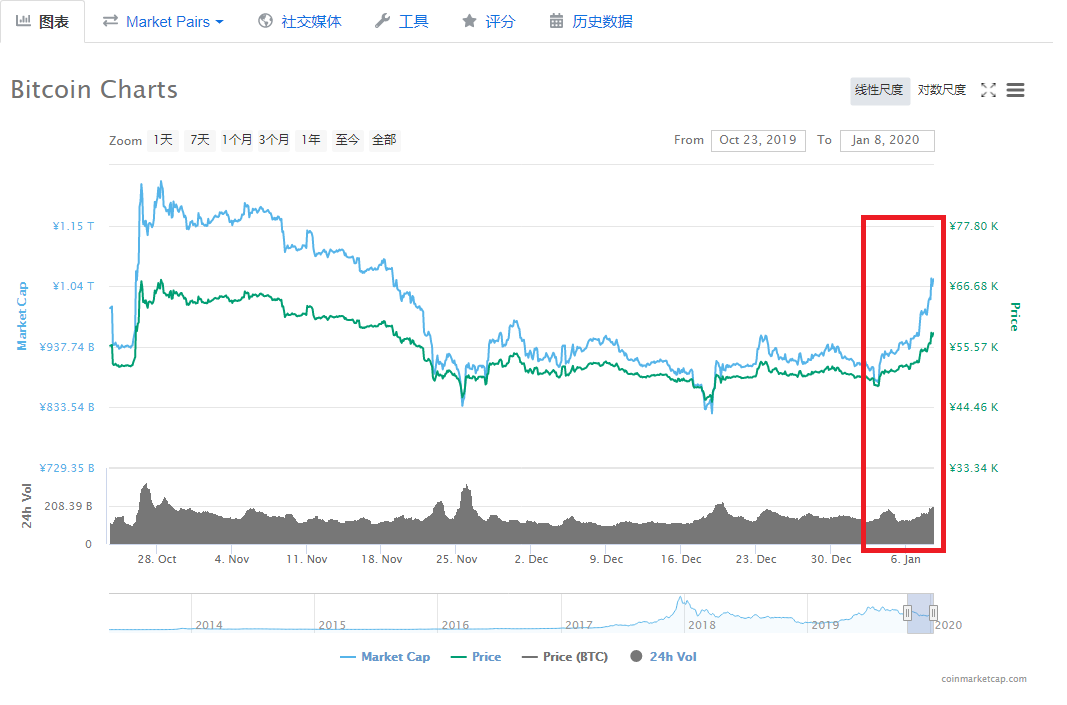Open the chart export hamburger menu

[1015, 89]
